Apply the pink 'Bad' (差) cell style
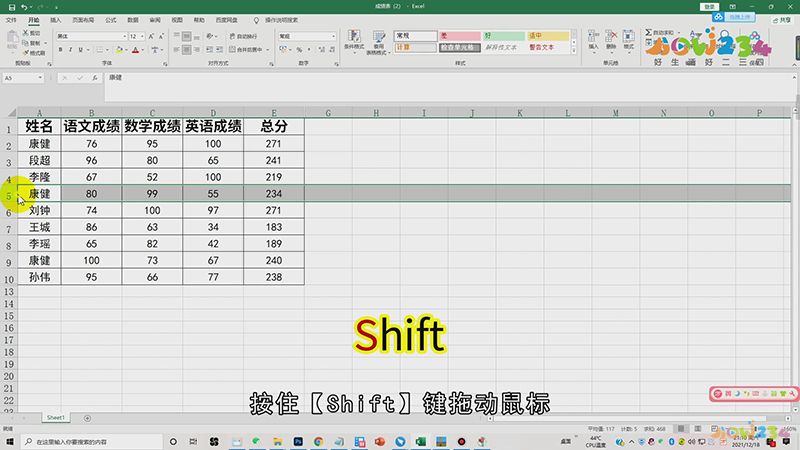 click(460, 36)
